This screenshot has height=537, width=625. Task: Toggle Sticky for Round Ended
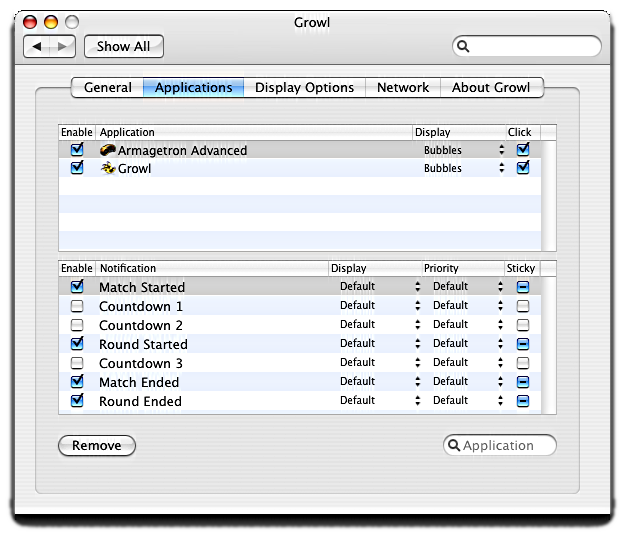[x=523, y=401]
